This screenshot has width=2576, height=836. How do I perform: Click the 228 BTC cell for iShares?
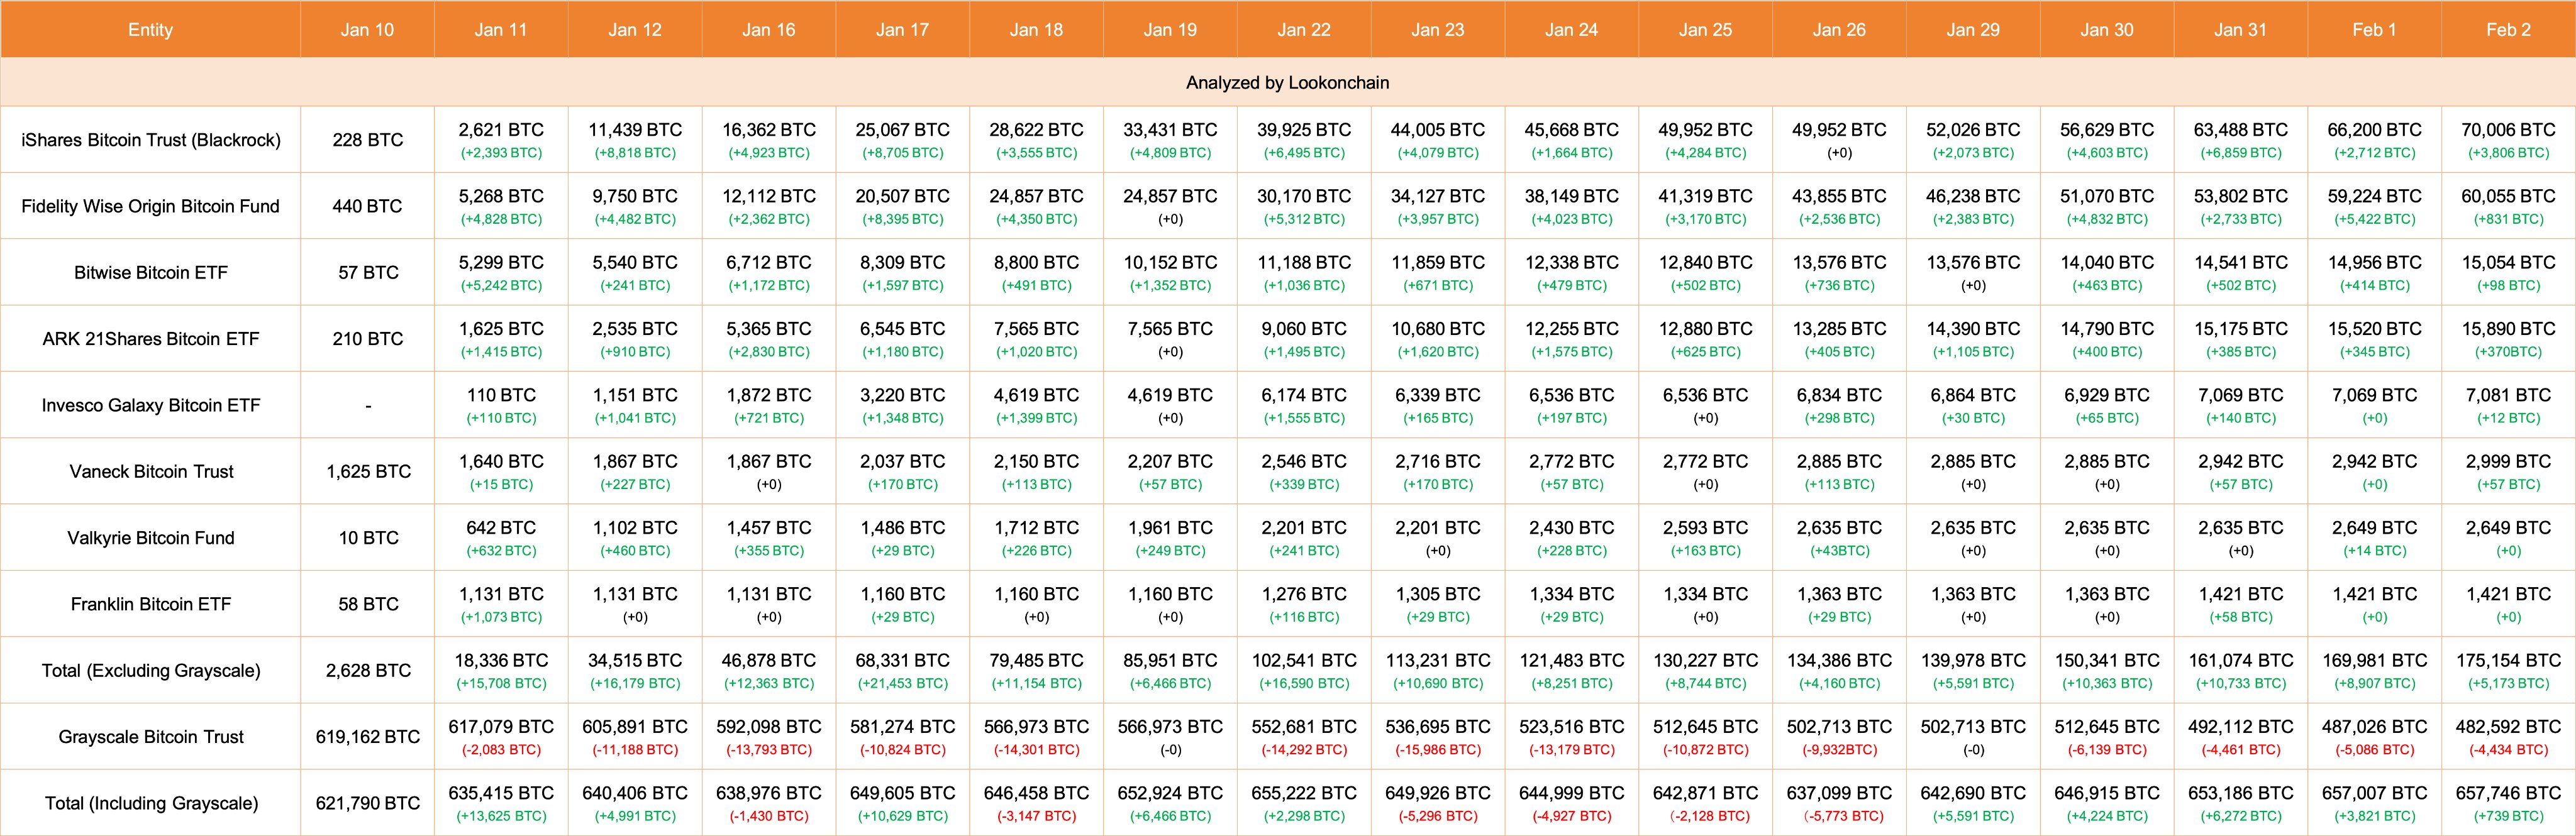tap(367, 140)
